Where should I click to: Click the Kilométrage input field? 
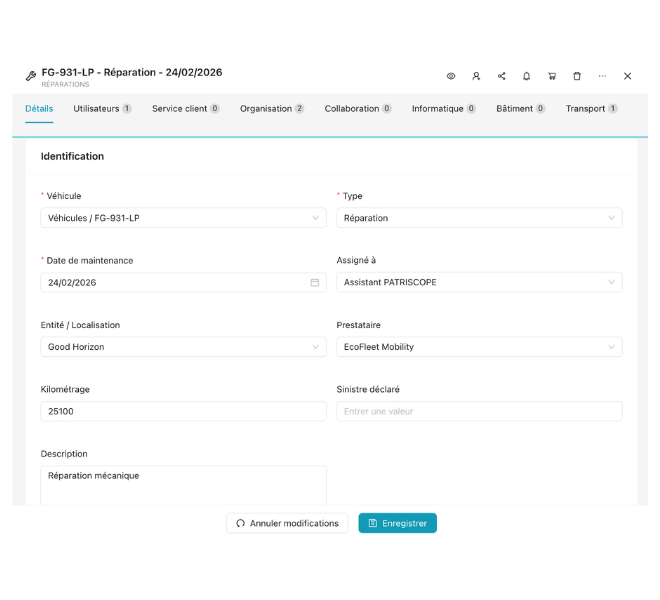(184, 411)
